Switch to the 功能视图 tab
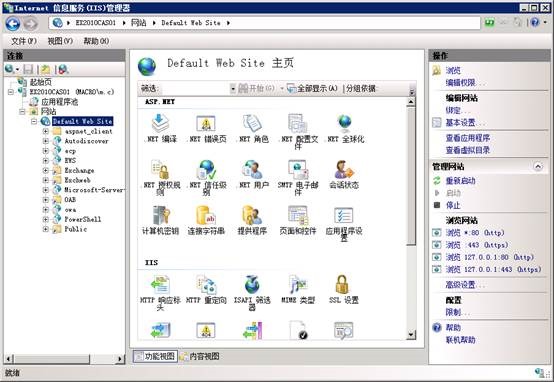Image resolution: width=554 pixels, height=382 pixels. (x=155, y=356)
